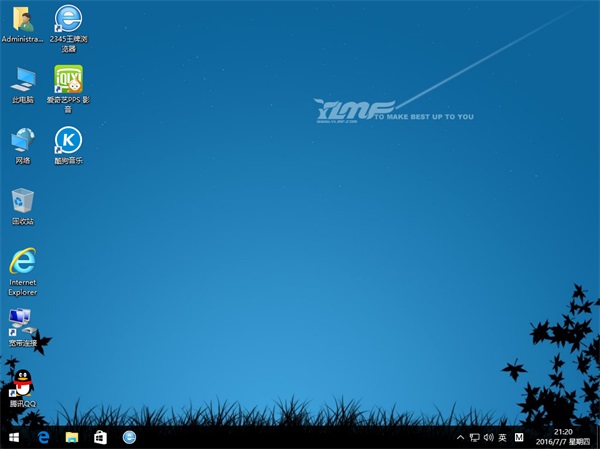This screenshot has height=449, width=600.
Task: Open the taskbar clock and date
Action: coord(565,438)
